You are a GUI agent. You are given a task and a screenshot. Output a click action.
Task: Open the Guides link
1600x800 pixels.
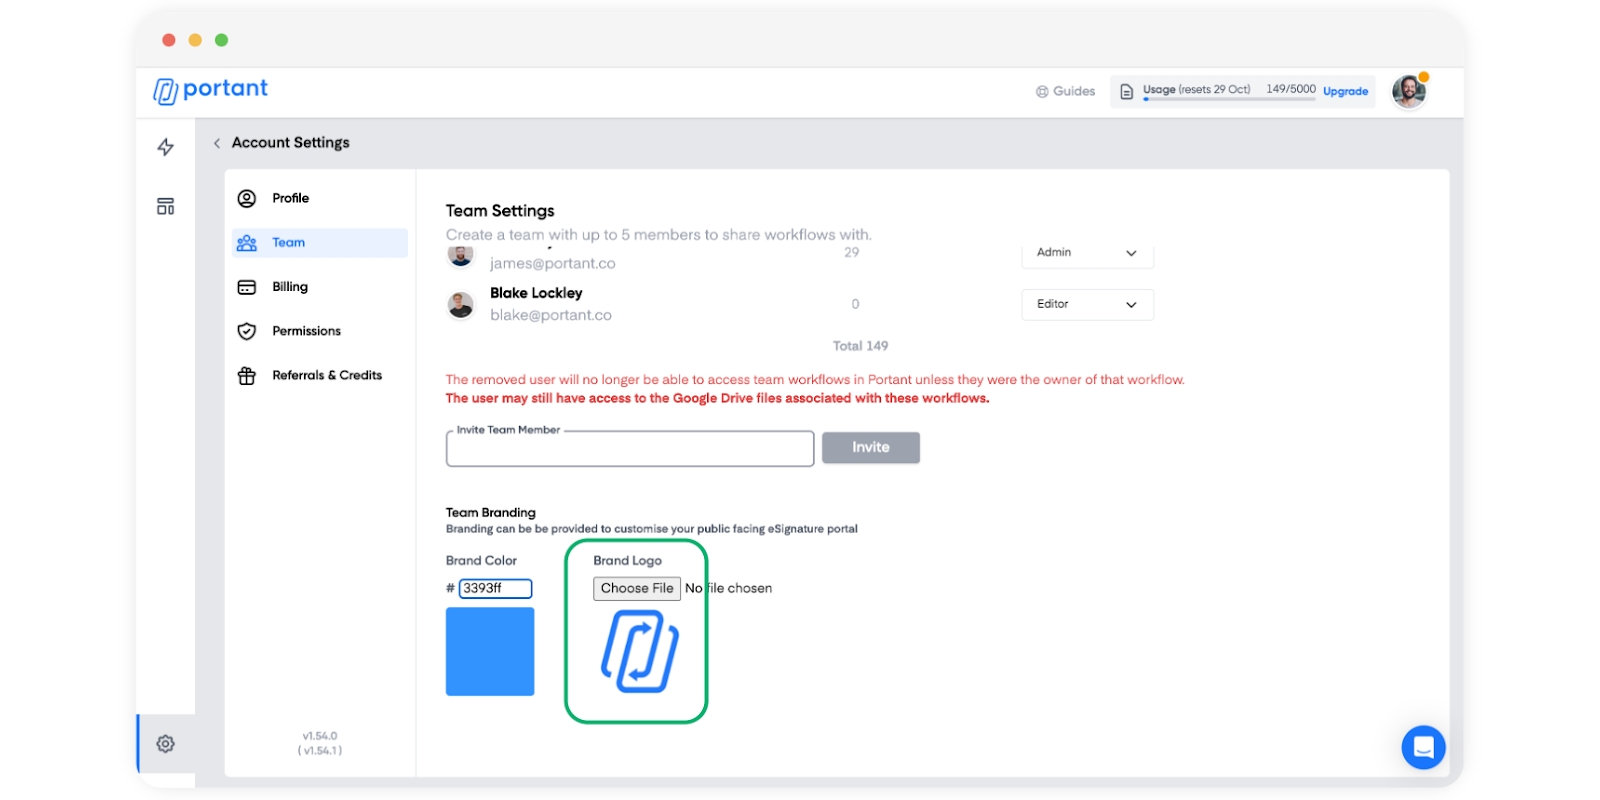point(1065,91)
